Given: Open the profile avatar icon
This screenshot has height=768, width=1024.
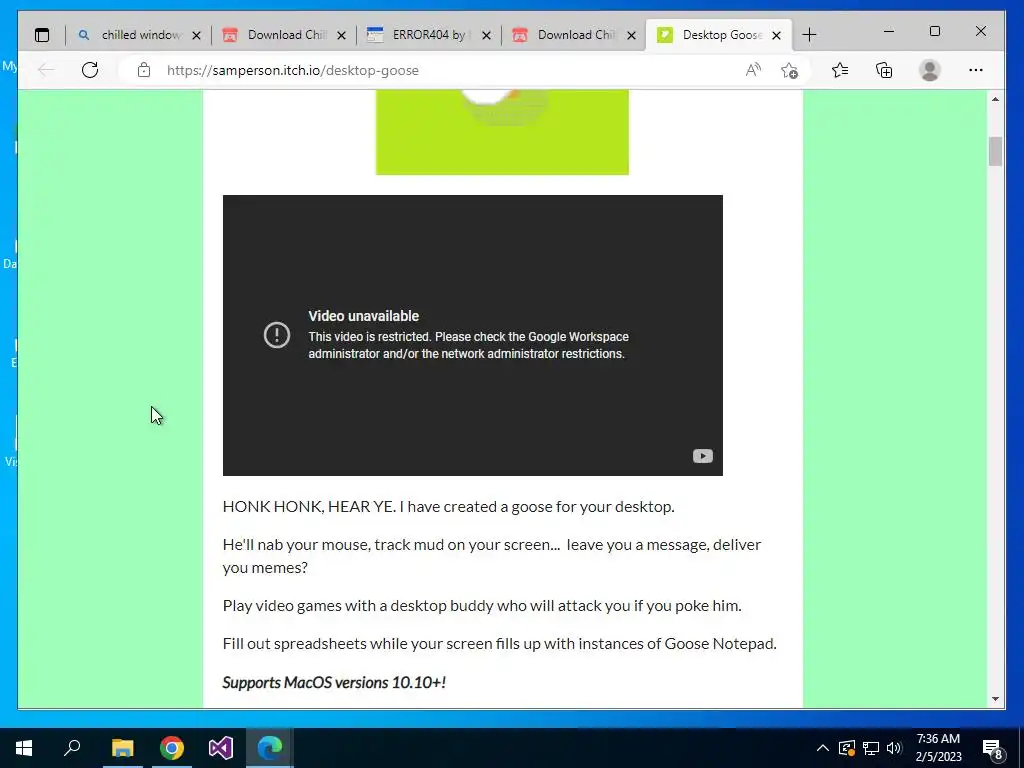Looking at the screenshot, I should click(929, 70).
